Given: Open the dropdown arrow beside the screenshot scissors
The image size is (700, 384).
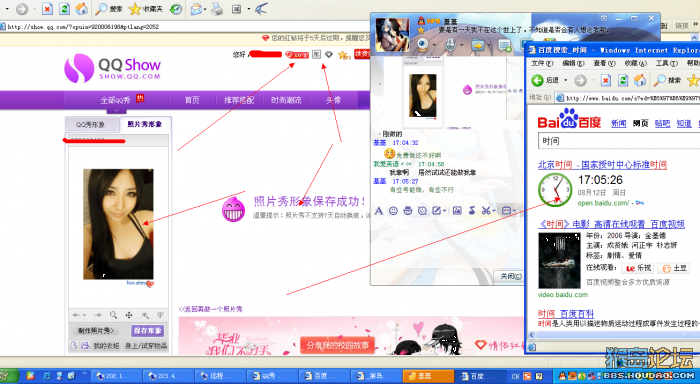Looking at the screenshot, I should 494,210.
